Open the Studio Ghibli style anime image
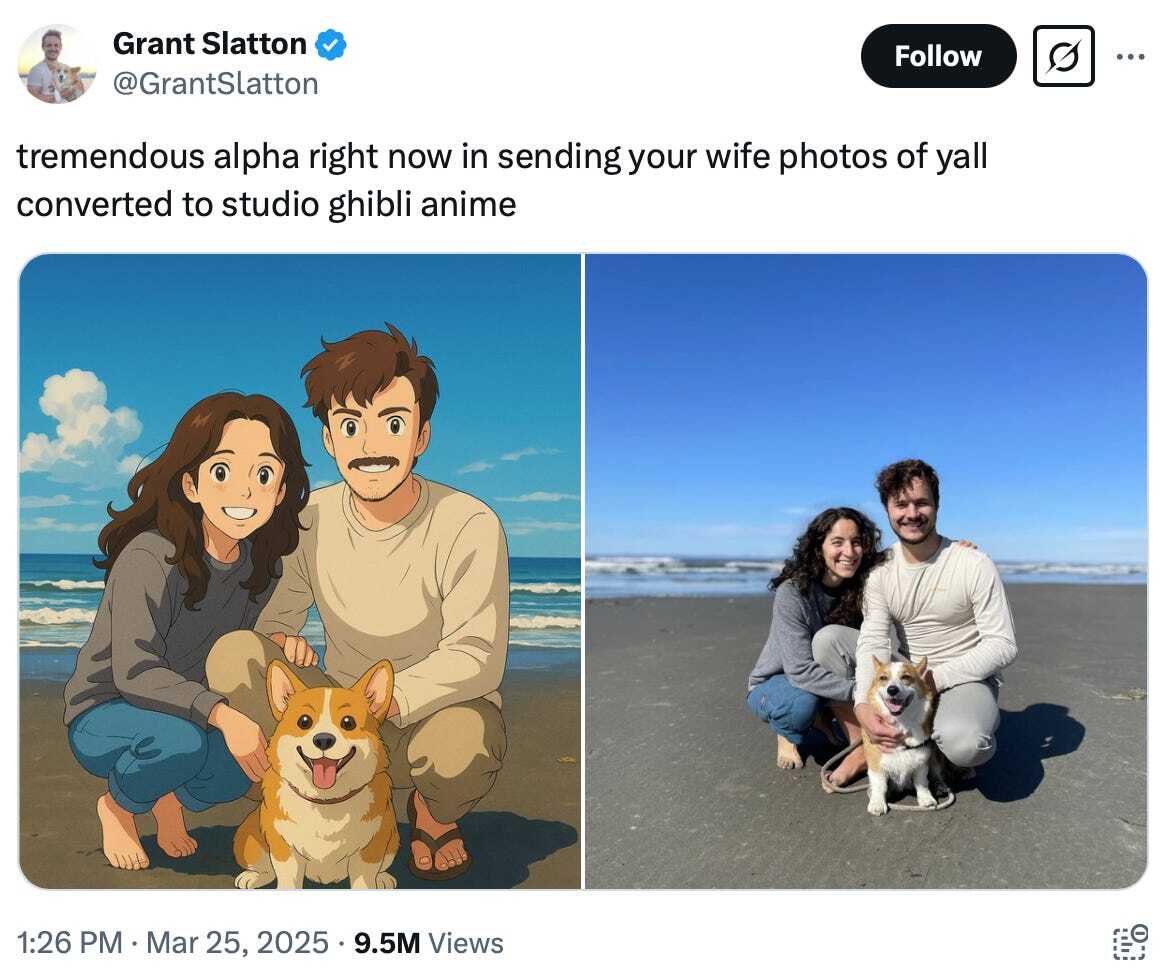 point(299,571)
